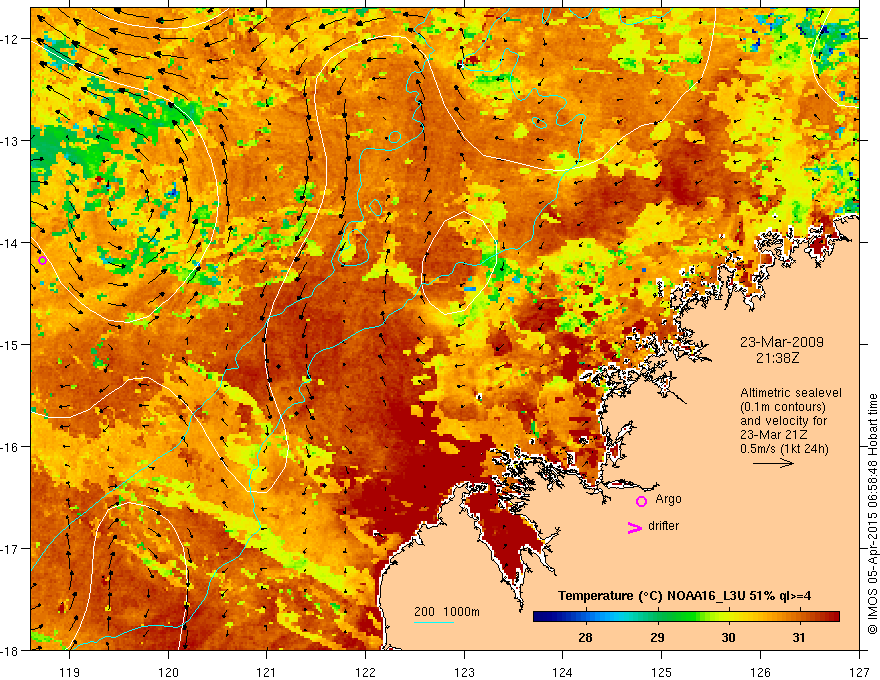Click the 'and velocity for' caption line
Screen dimensions: 880x680
pyautogui.click(x=783, y=421)
